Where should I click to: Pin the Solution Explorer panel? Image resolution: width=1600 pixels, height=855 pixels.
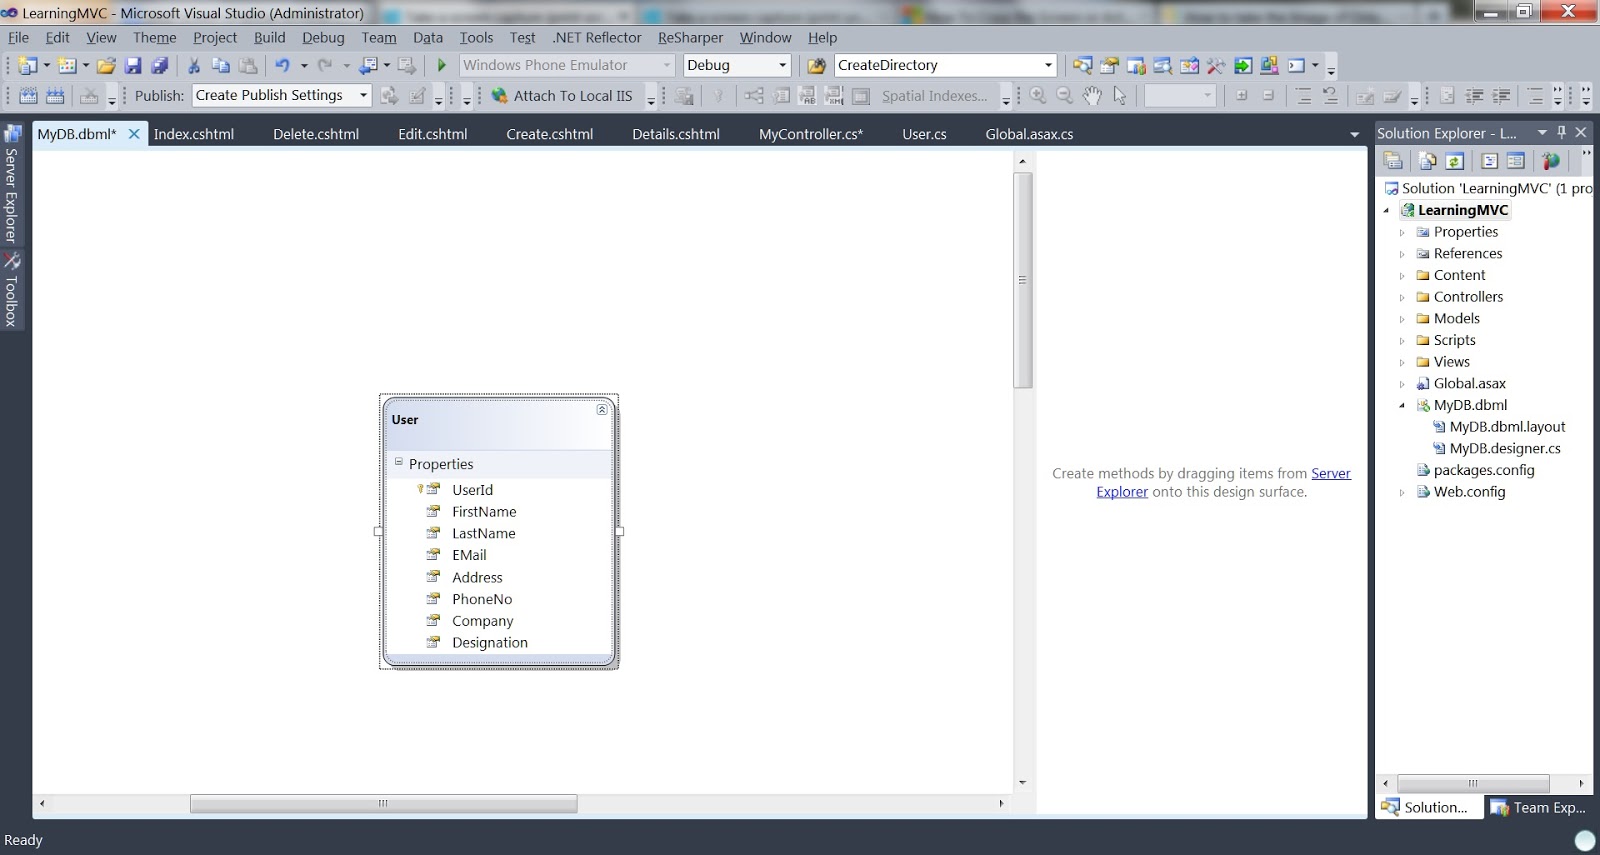click(1561, 133)
